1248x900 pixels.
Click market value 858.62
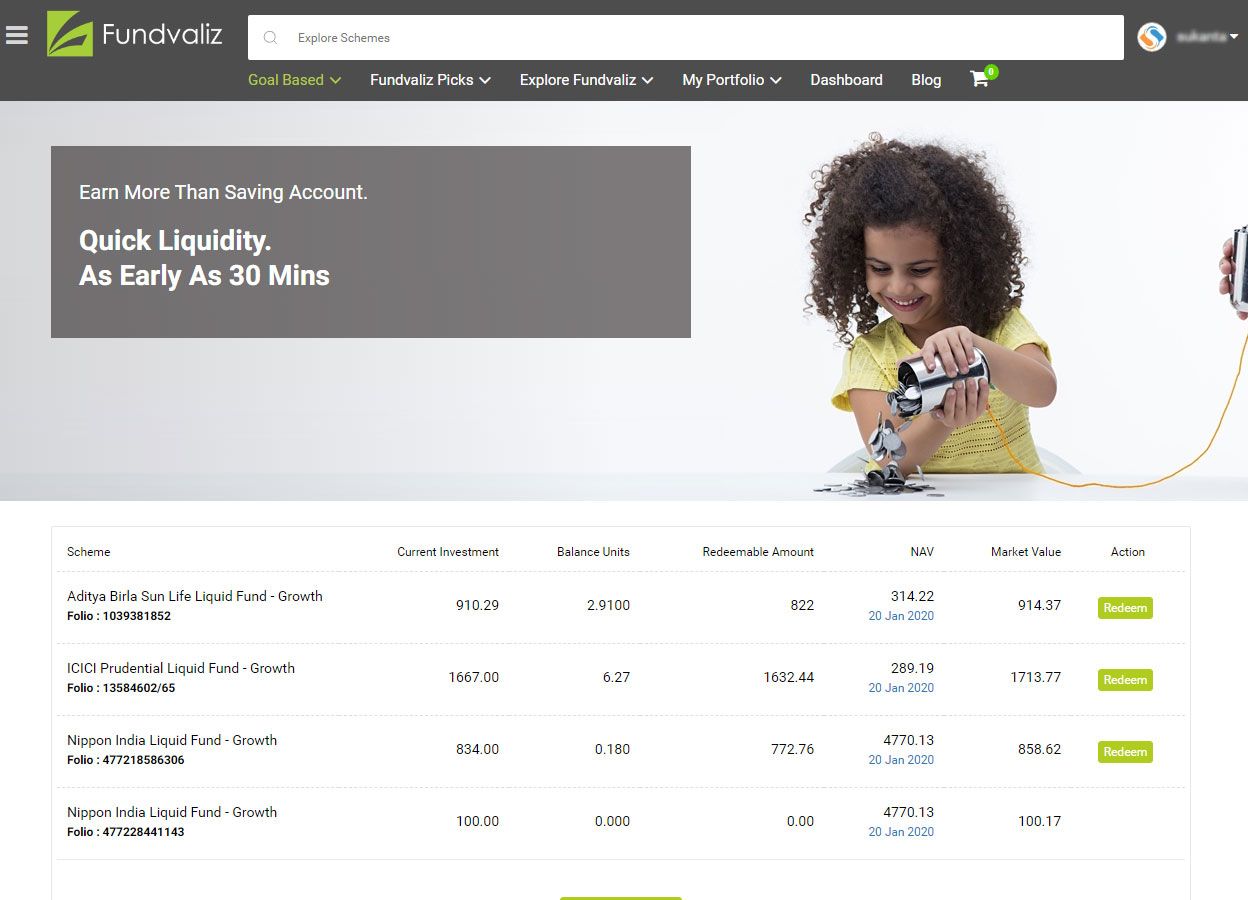click(x=1040, y=749)
